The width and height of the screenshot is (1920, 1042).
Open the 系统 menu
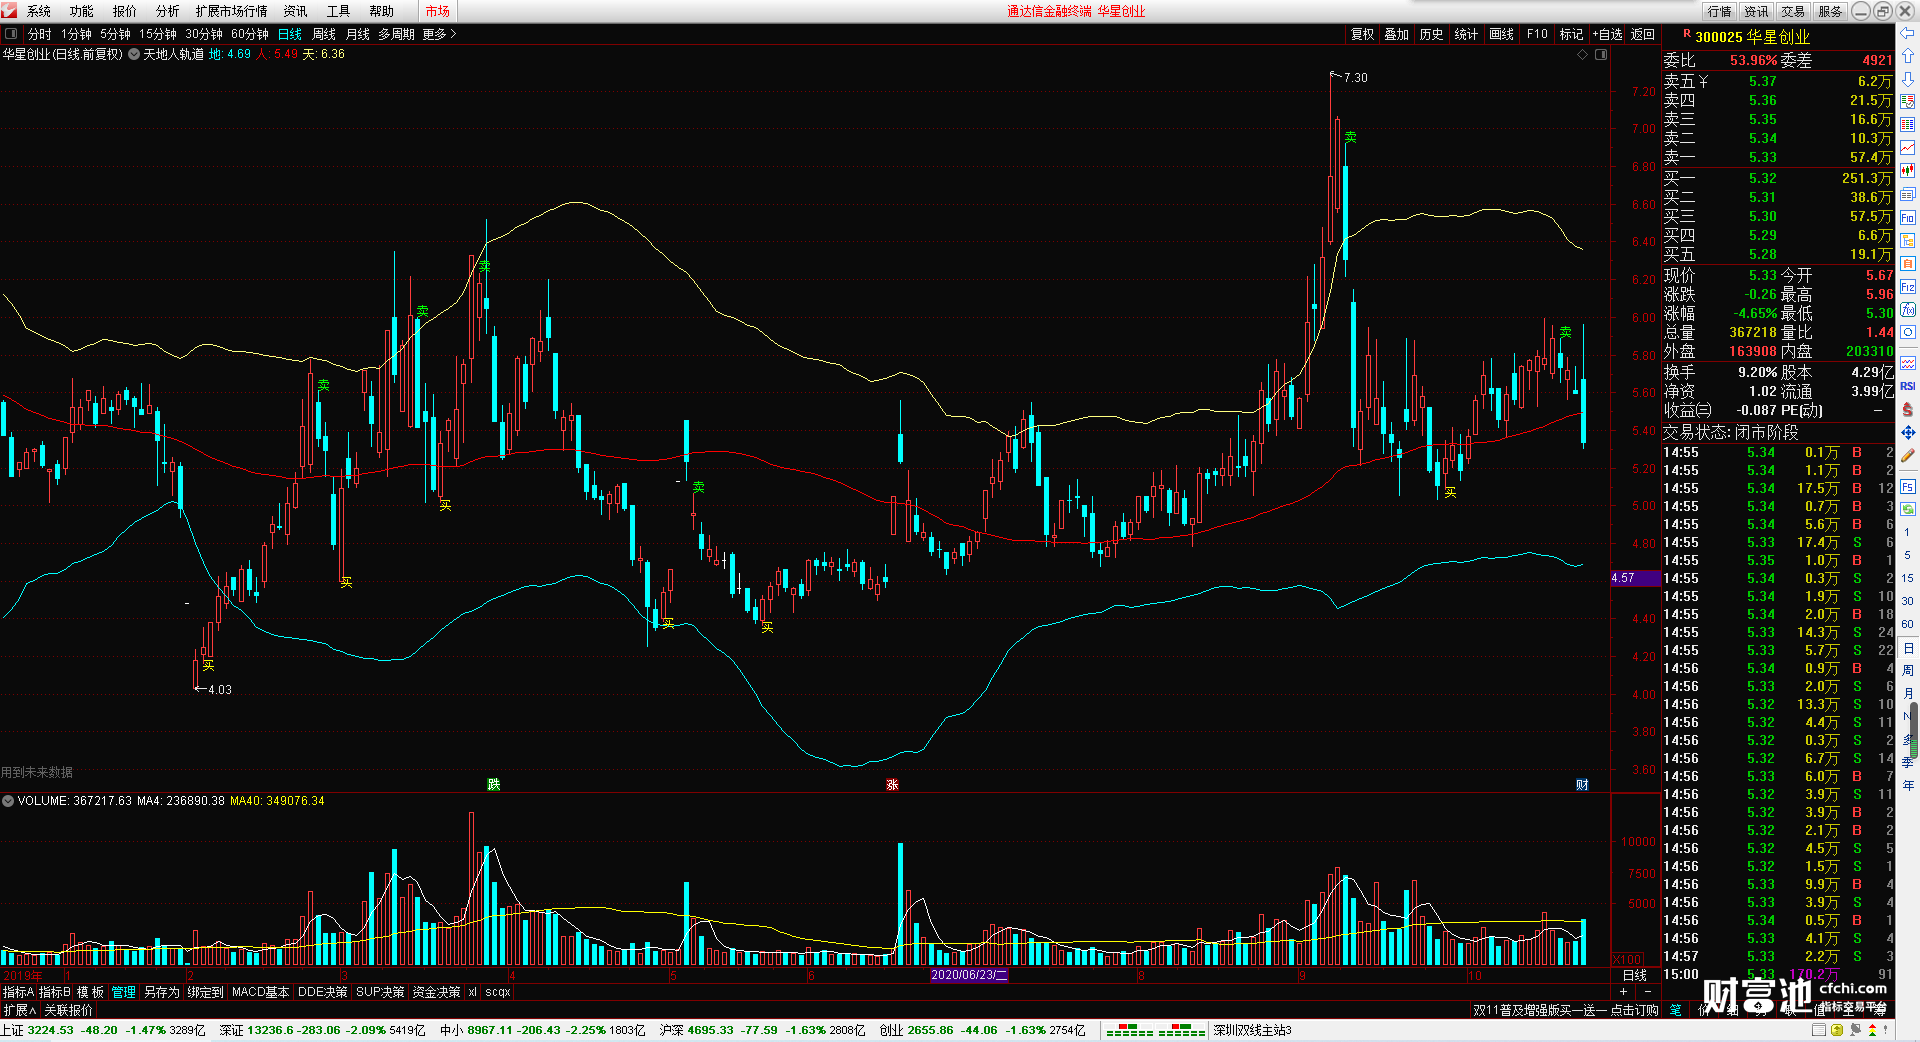click(x=39, y=11)
